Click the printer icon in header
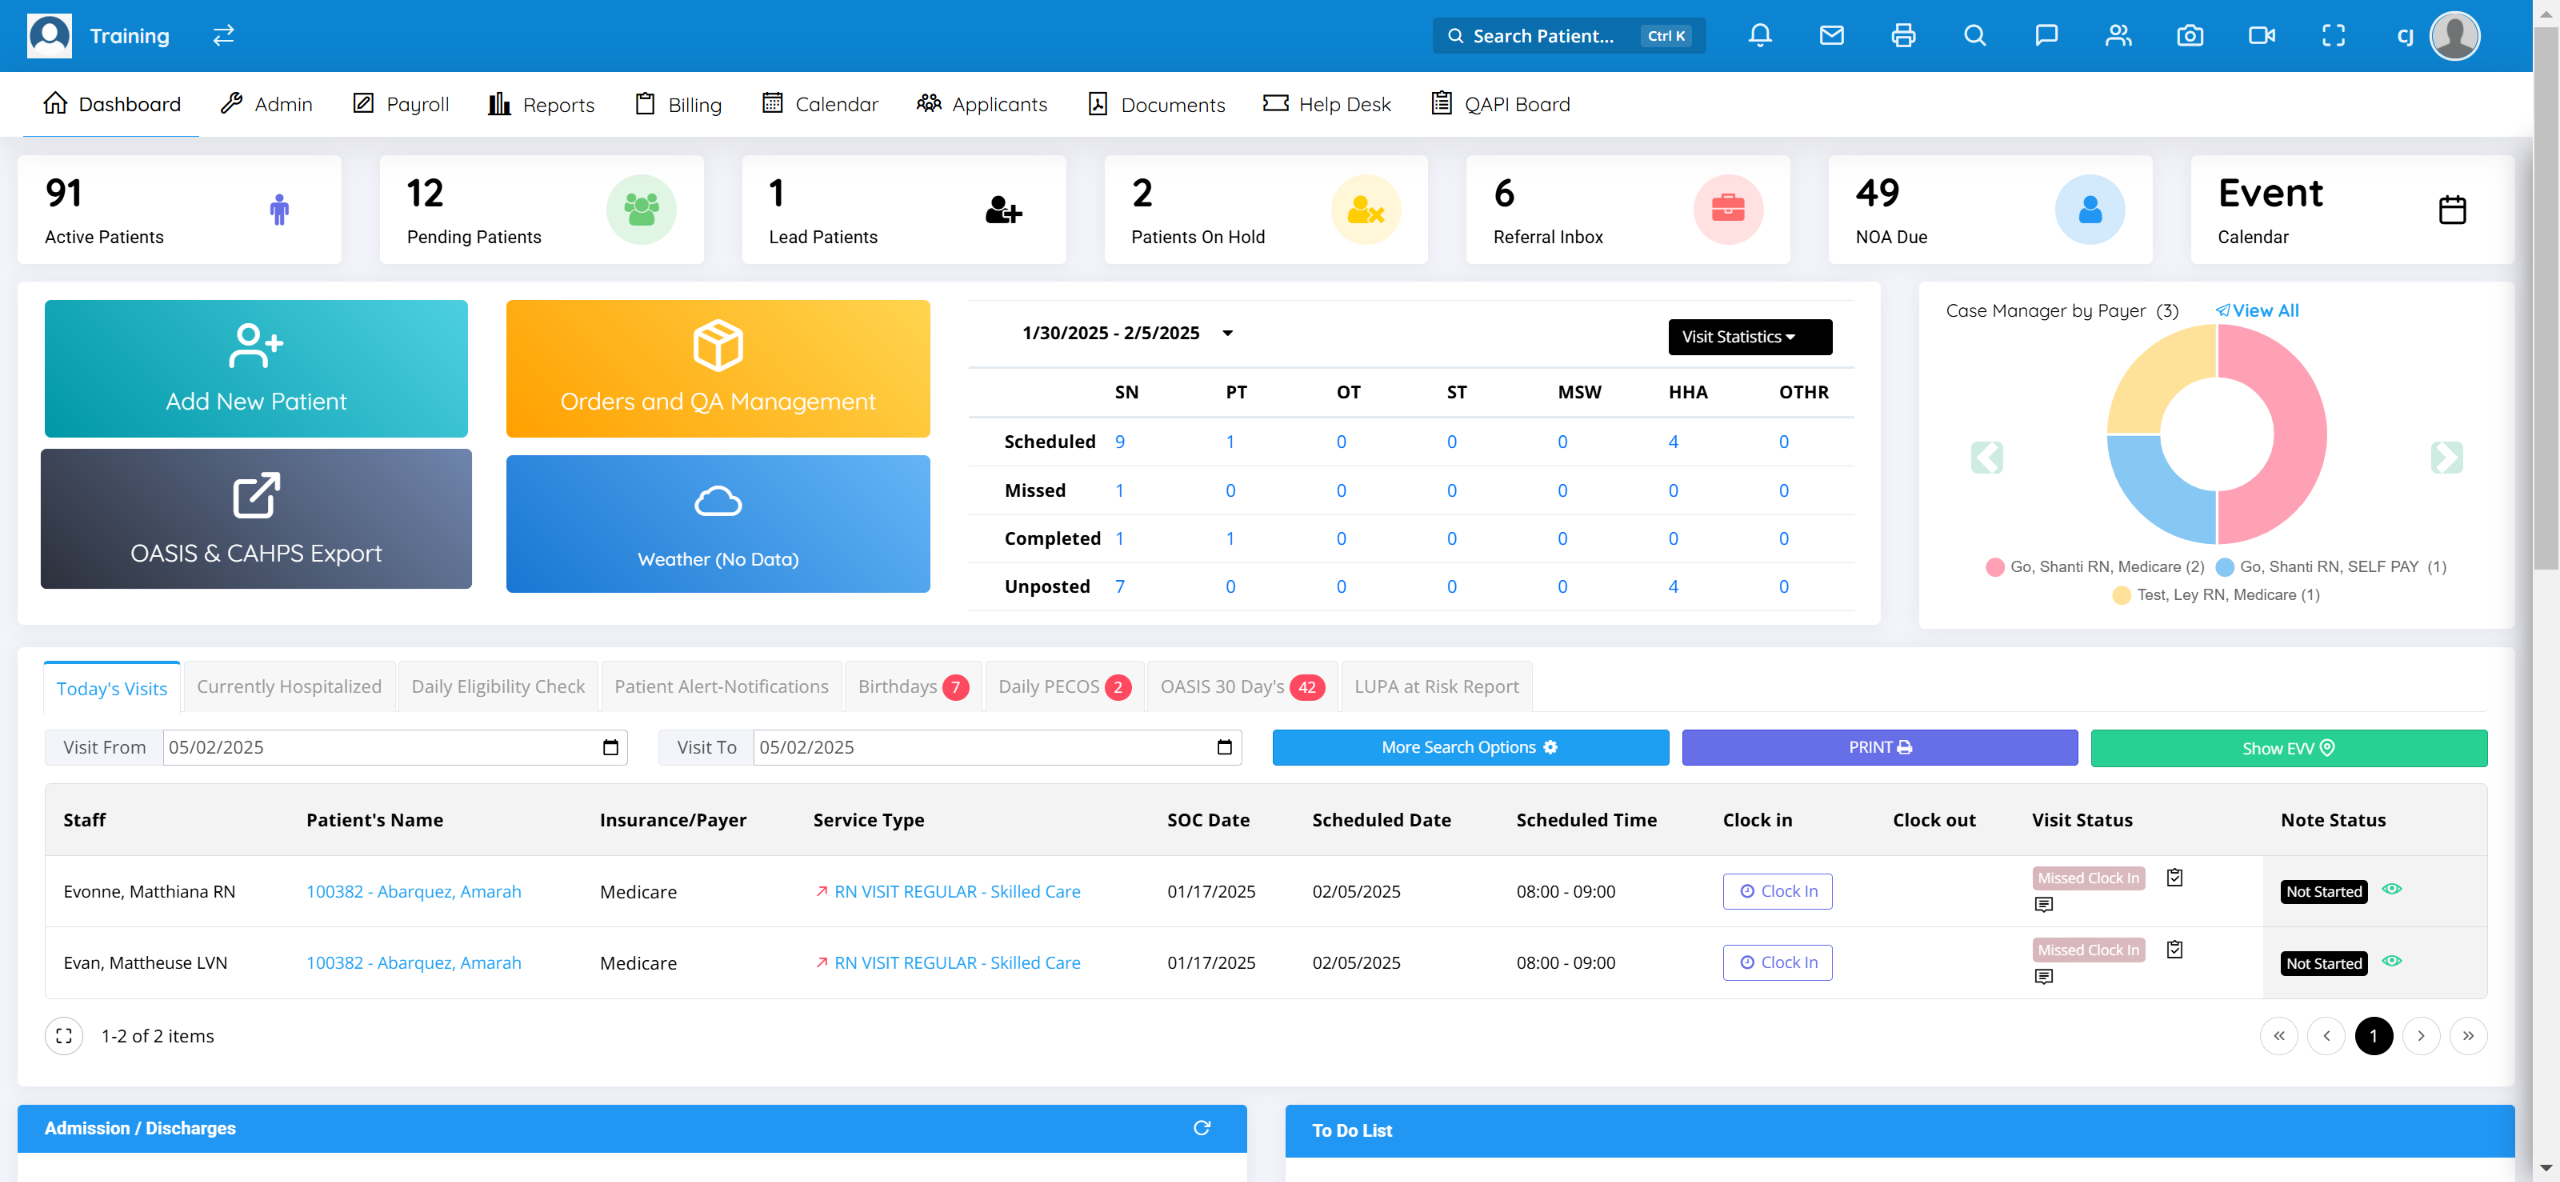Screen dimensions: 2560x1182 pos(1903,36)
